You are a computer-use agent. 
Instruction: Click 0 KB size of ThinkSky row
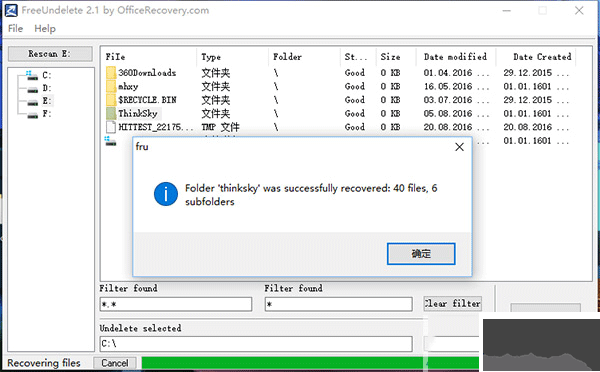(x=390, y=114)
